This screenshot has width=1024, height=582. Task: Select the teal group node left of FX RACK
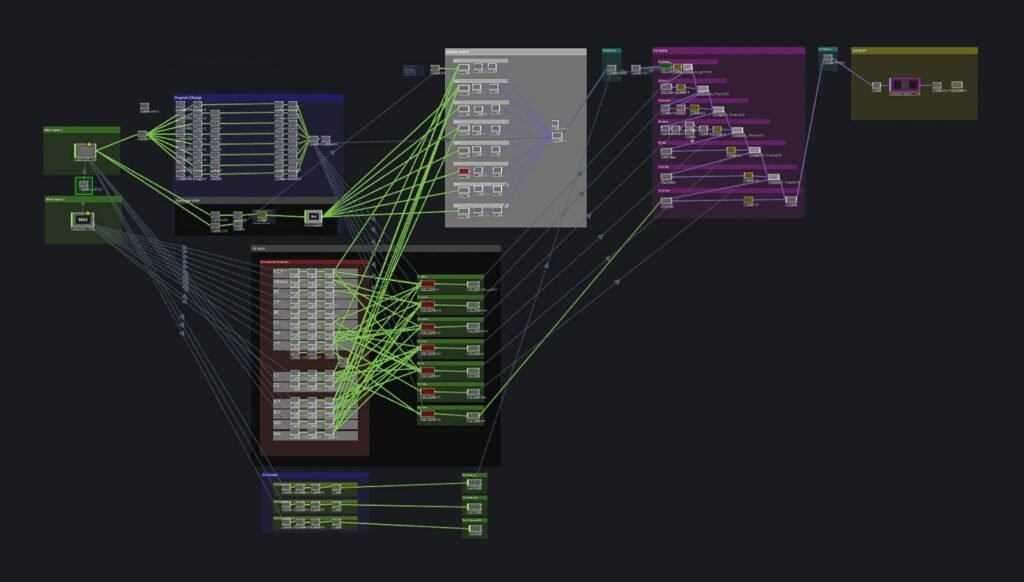coord(611,64)
